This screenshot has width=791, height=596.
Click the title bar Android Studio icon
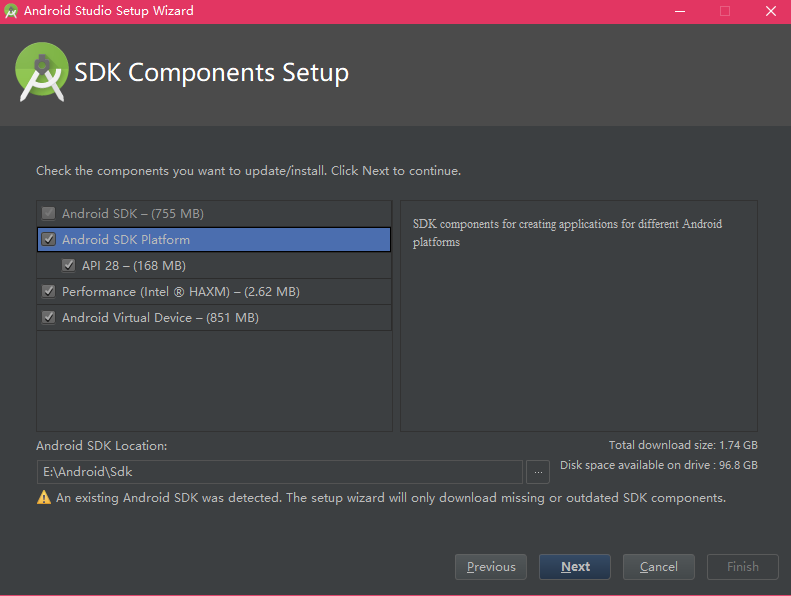11,11
